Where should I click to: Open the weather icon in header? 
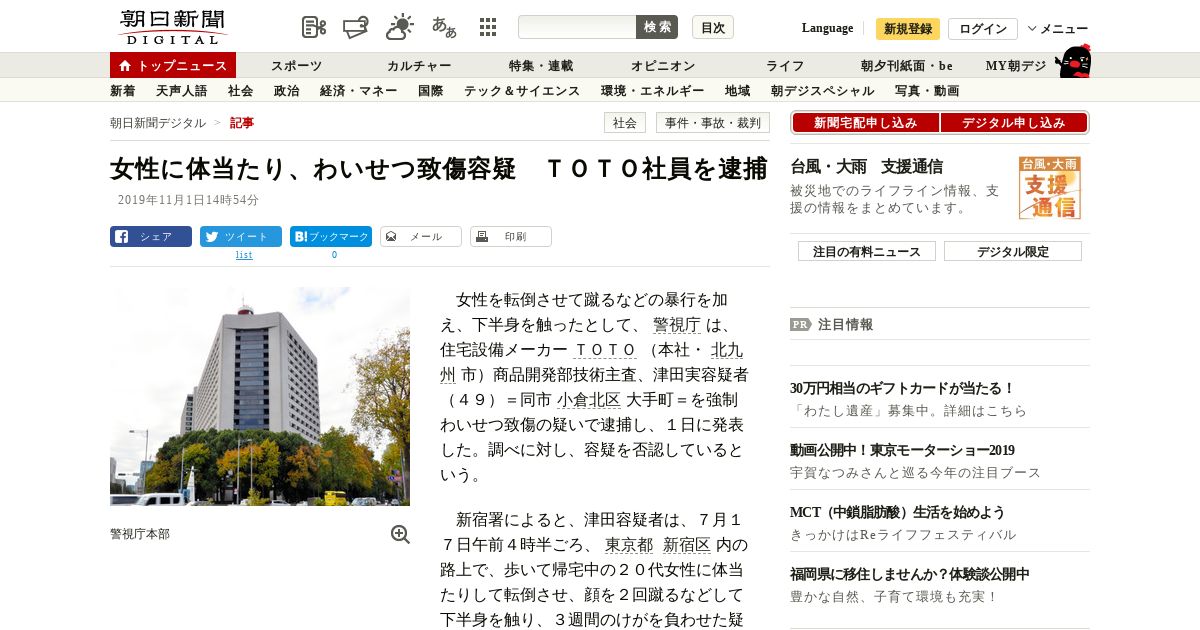coord(400,27)
